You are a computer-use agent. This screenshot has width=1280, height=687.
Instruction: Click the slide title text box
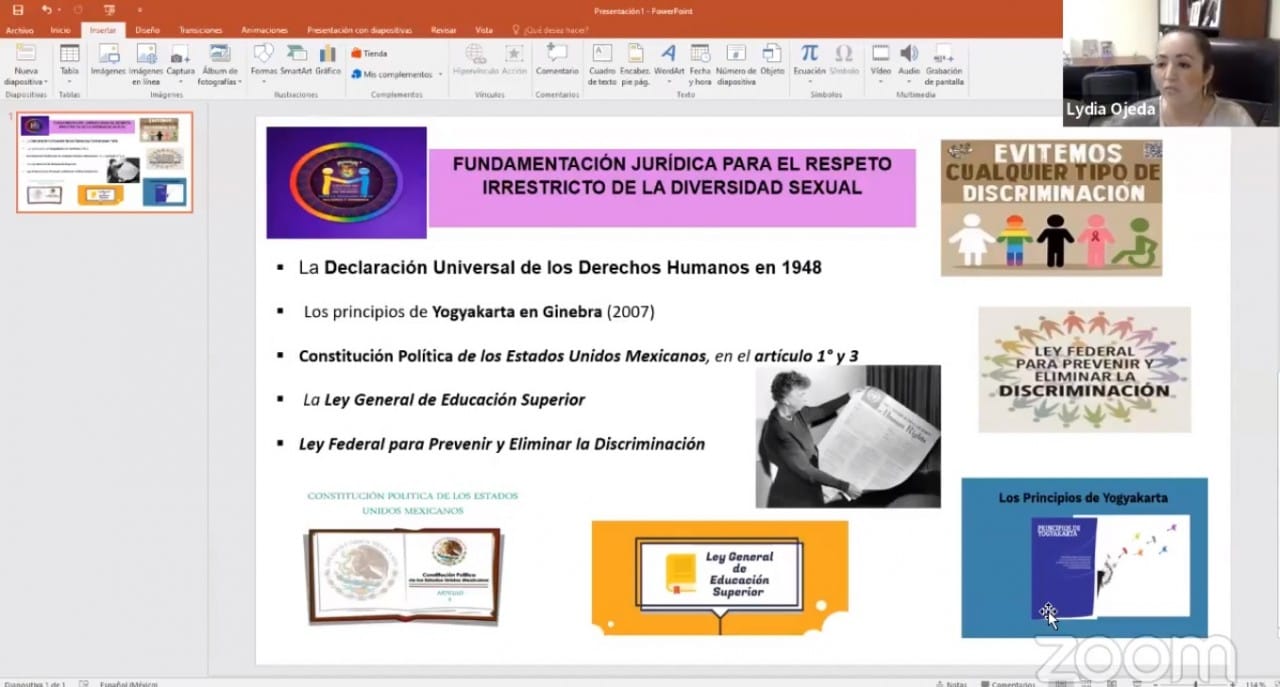point(672,187)
